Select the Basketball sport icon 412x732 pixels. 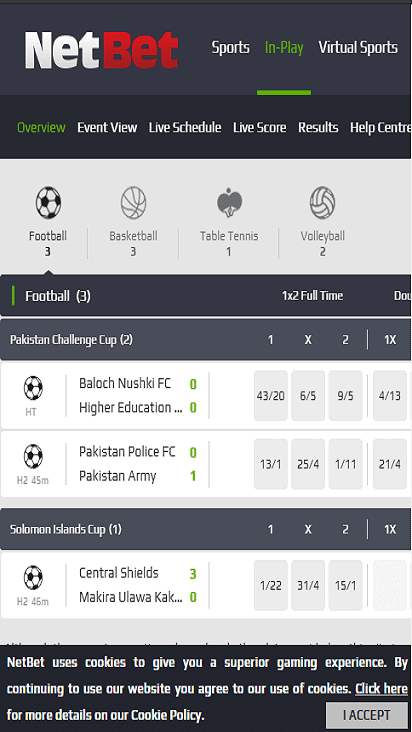coord(133,203)
